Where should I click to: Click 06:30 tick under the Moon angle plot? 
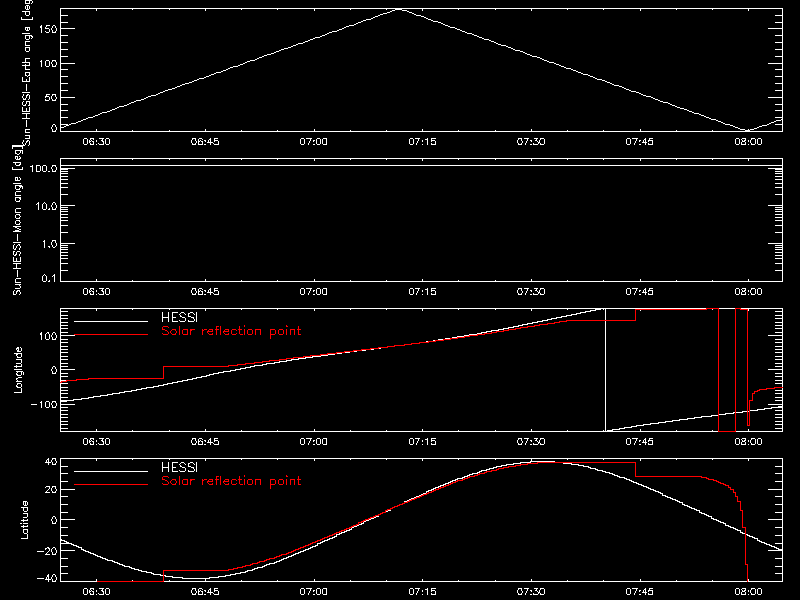coord(96,291)
